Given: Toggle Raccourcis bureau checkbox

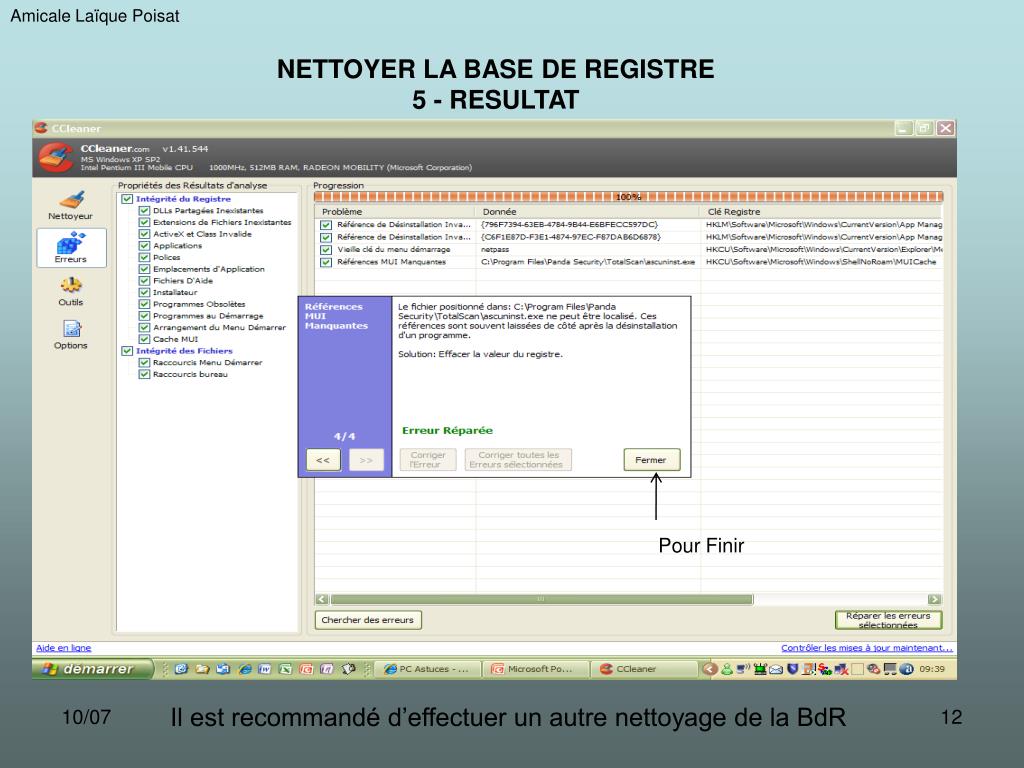Looking at the screenshot, I should [x=144, y=375].
